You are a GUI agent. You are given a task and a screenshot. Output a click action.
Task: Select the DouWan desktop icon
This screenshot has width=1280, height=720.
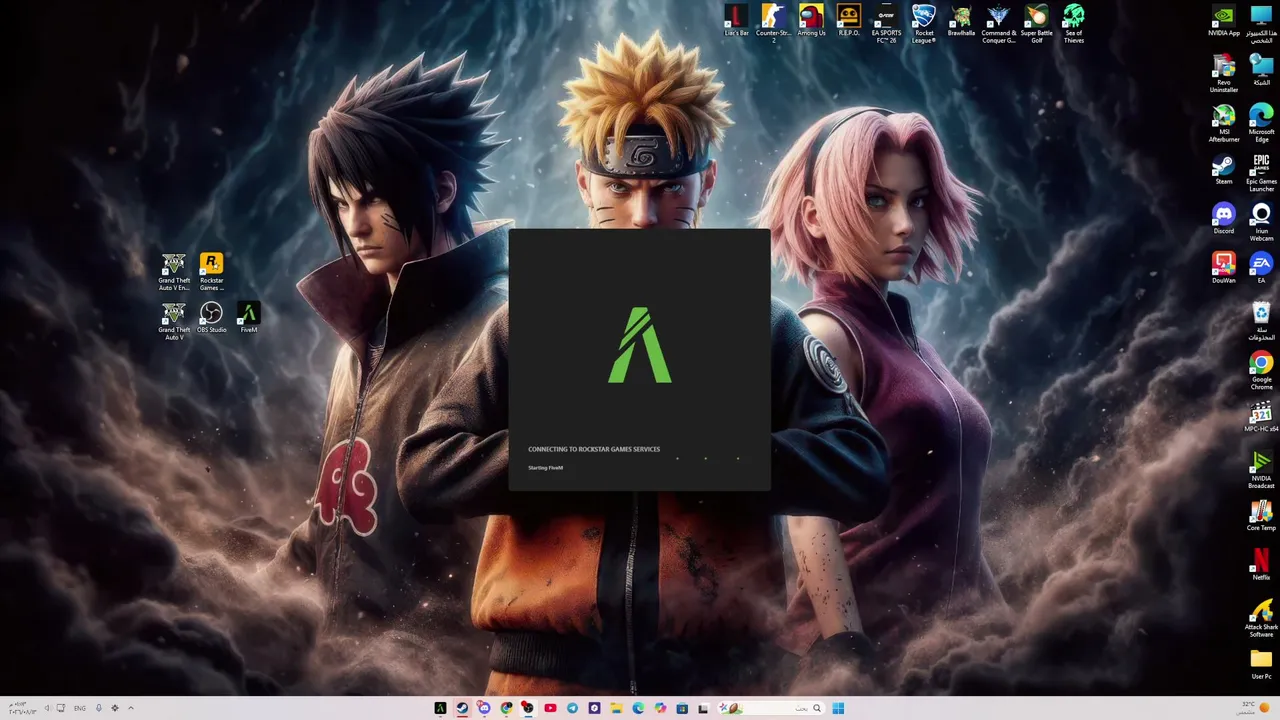coord(1224,267)
